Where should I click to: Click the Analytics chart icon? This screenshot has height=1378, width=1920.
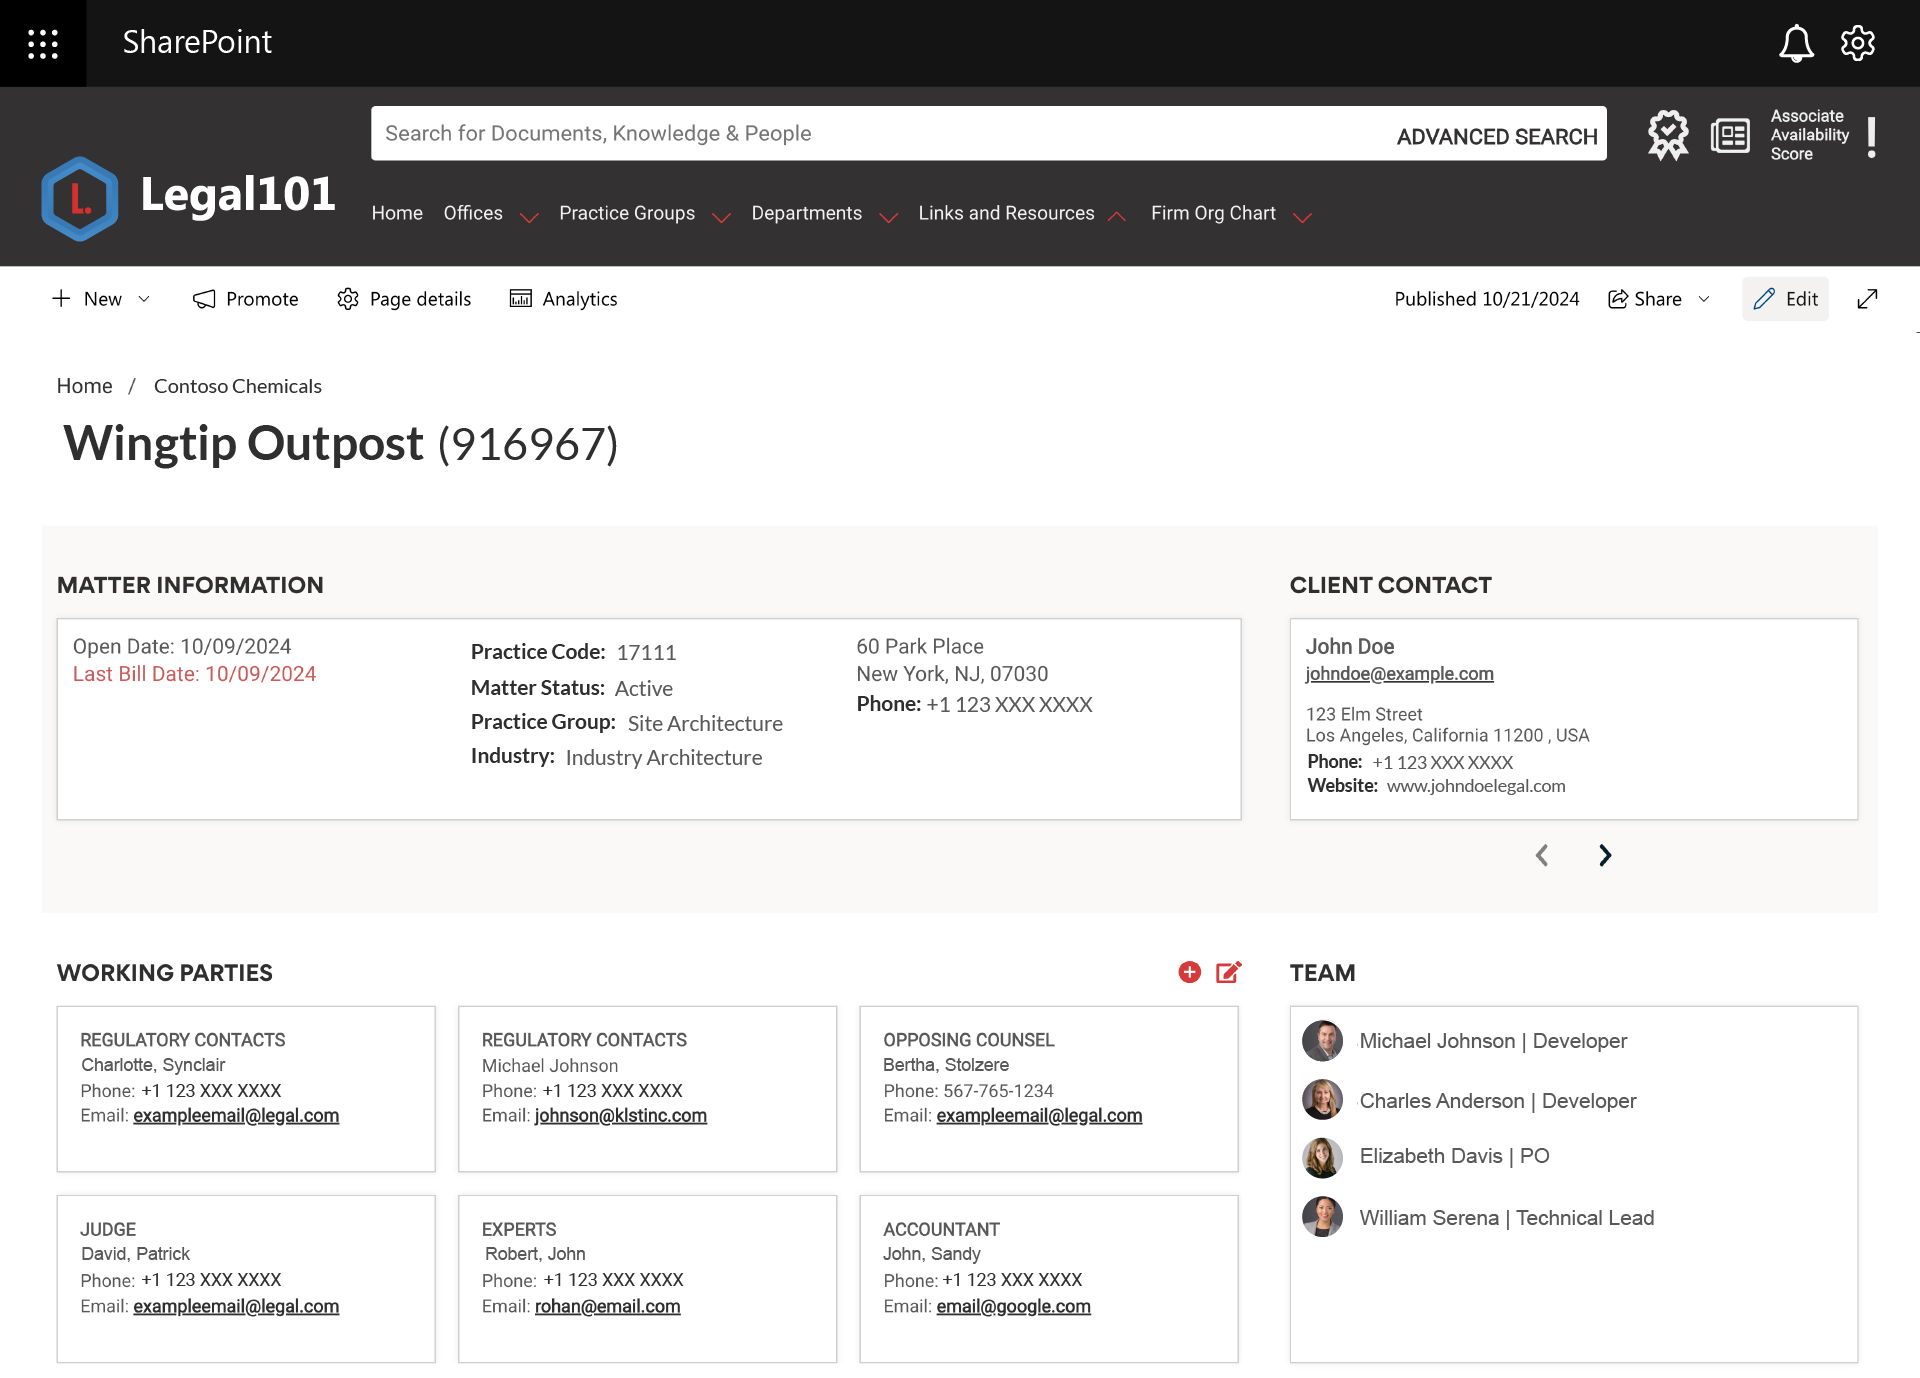point(520,299)
